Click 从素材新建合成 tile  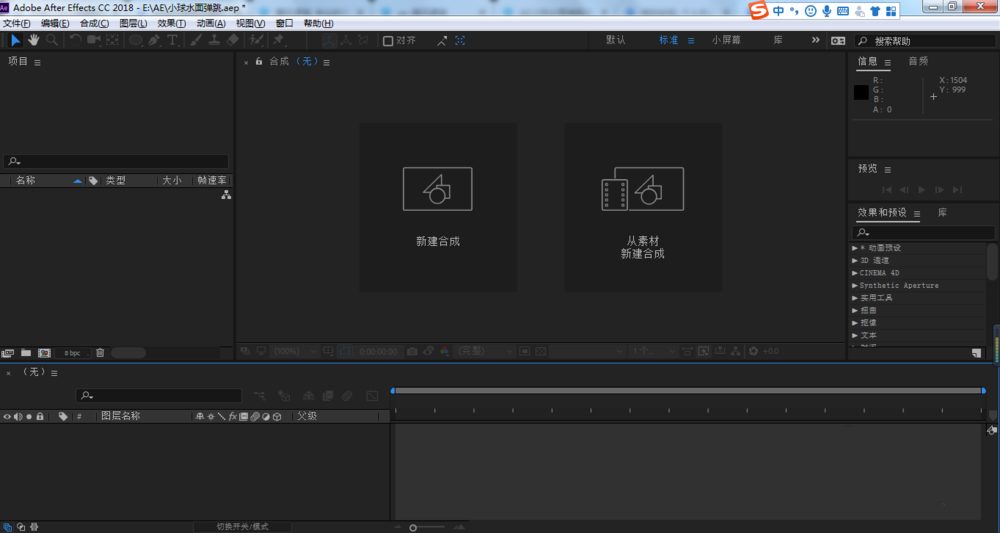click(643, 207)
